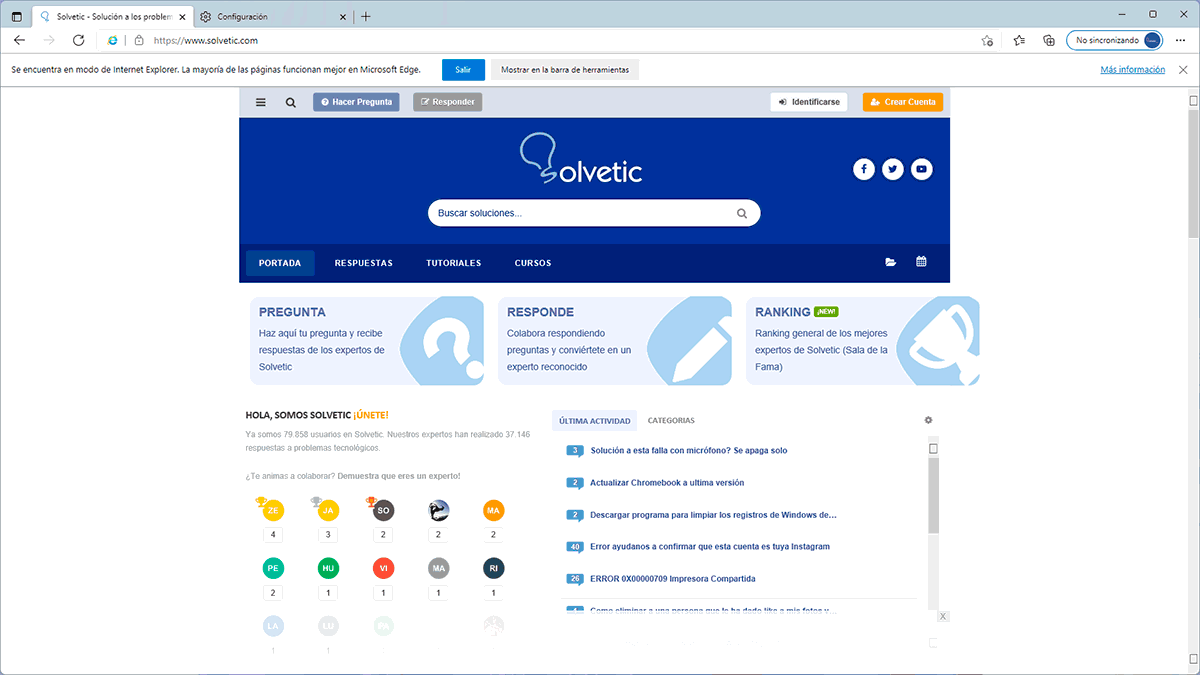The image size is (1200, 675).
Task: Click the magnifier inside Buscar soluciones box
Action: pyautogui.click(x=742, y=213)
